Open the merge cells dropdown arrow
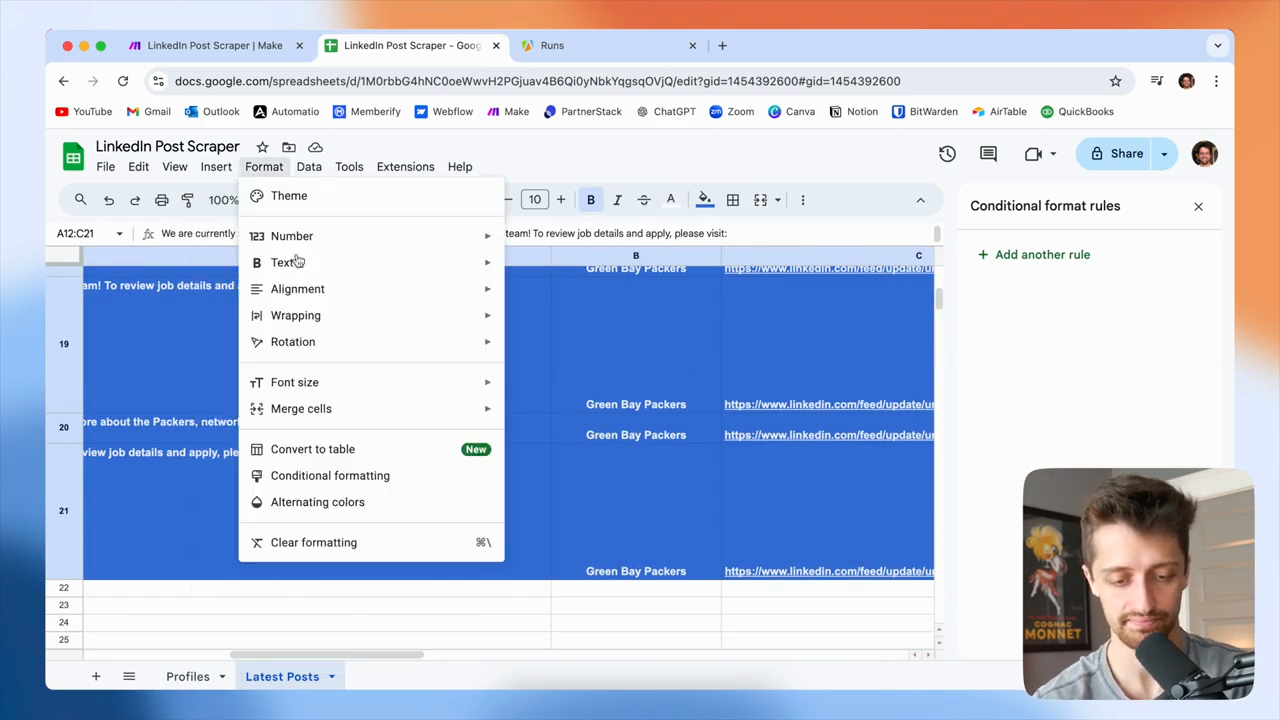Image resolution: width=1280 pixels, height=720 pixels. pyautogui.click(x=778, y=200)
